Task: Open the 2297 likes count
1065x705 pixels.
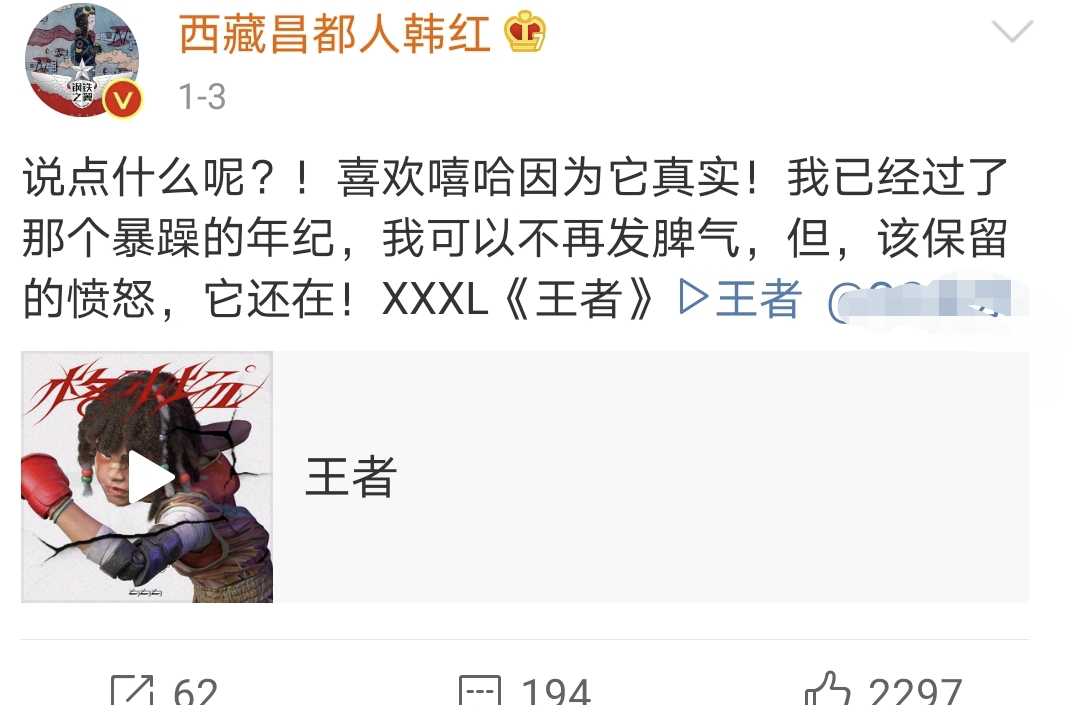Action: pos(914,691)
